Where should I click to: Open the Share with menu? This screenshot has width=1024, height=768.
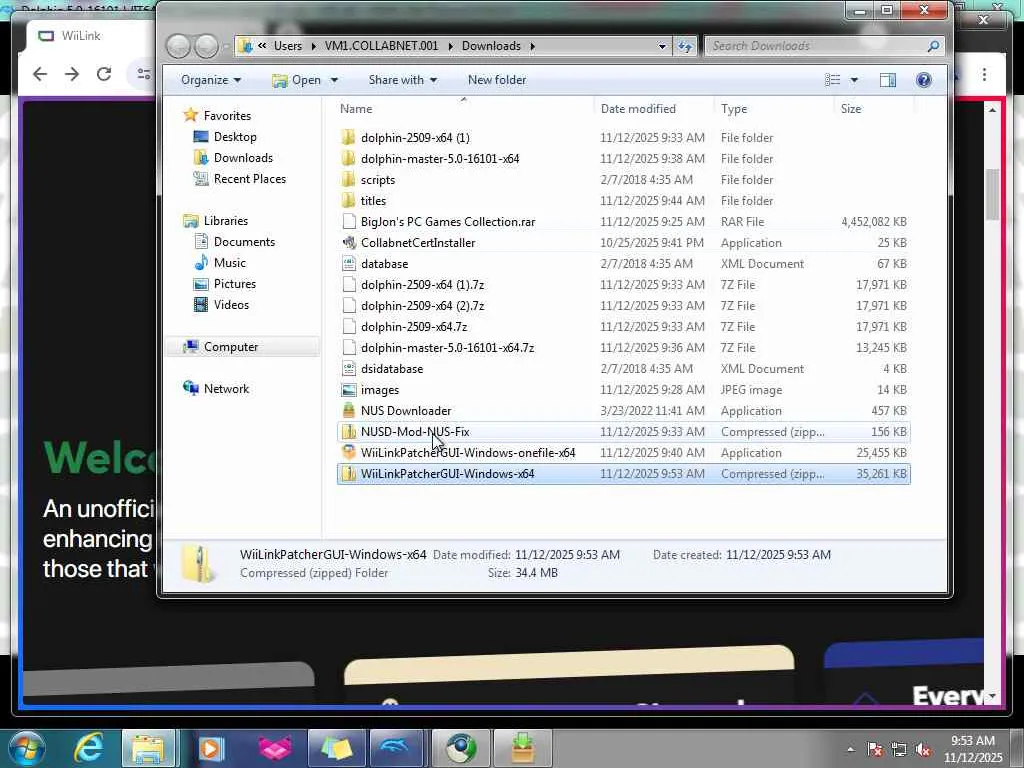(x=402, y=80)
